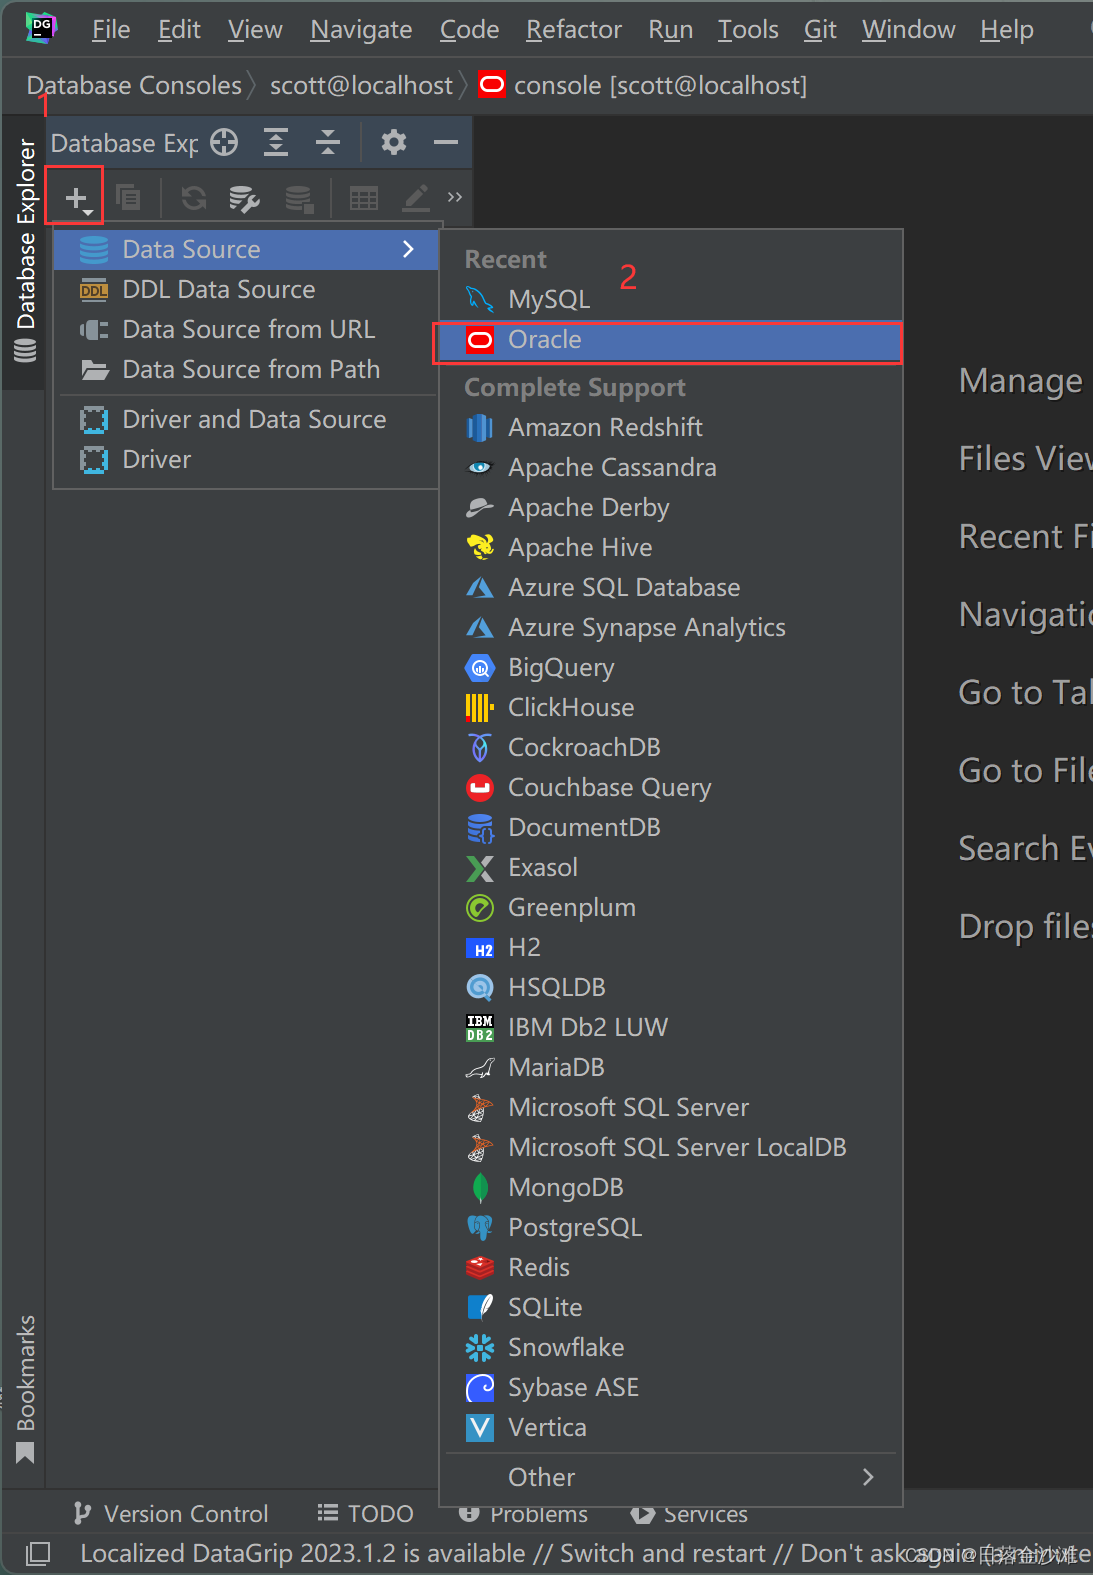Image resolution: width=1093 pixels, height=1575 pixels.
Task: Choose the Driver menu entry
Action: [246, 459]
